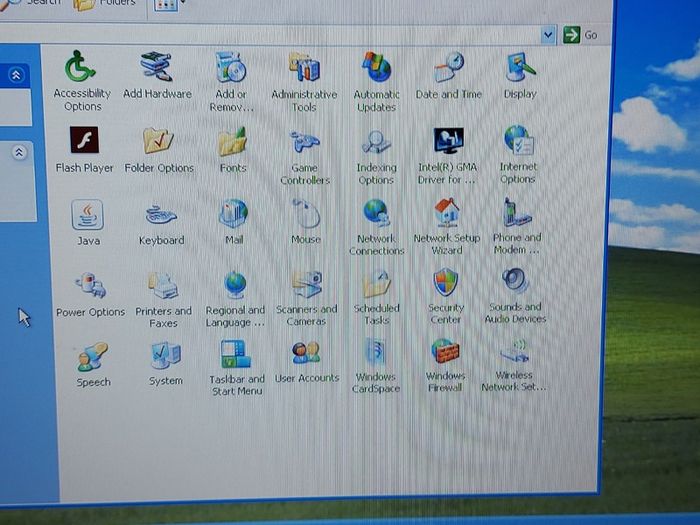The image size is (700, 525).
Task: Open Scheduled Tasks
Action: pos(376,297)
